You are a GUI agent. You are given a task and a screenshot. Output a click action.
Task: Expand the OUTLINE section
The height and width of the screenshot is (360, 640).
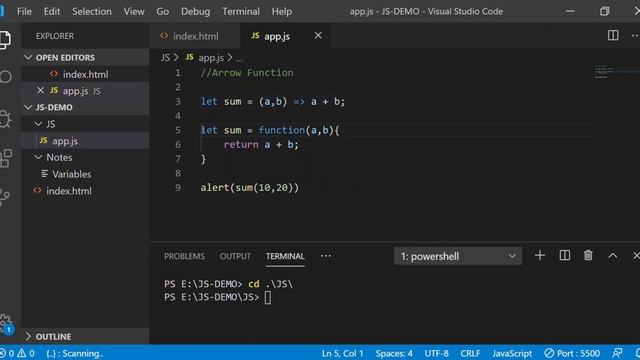85,337
